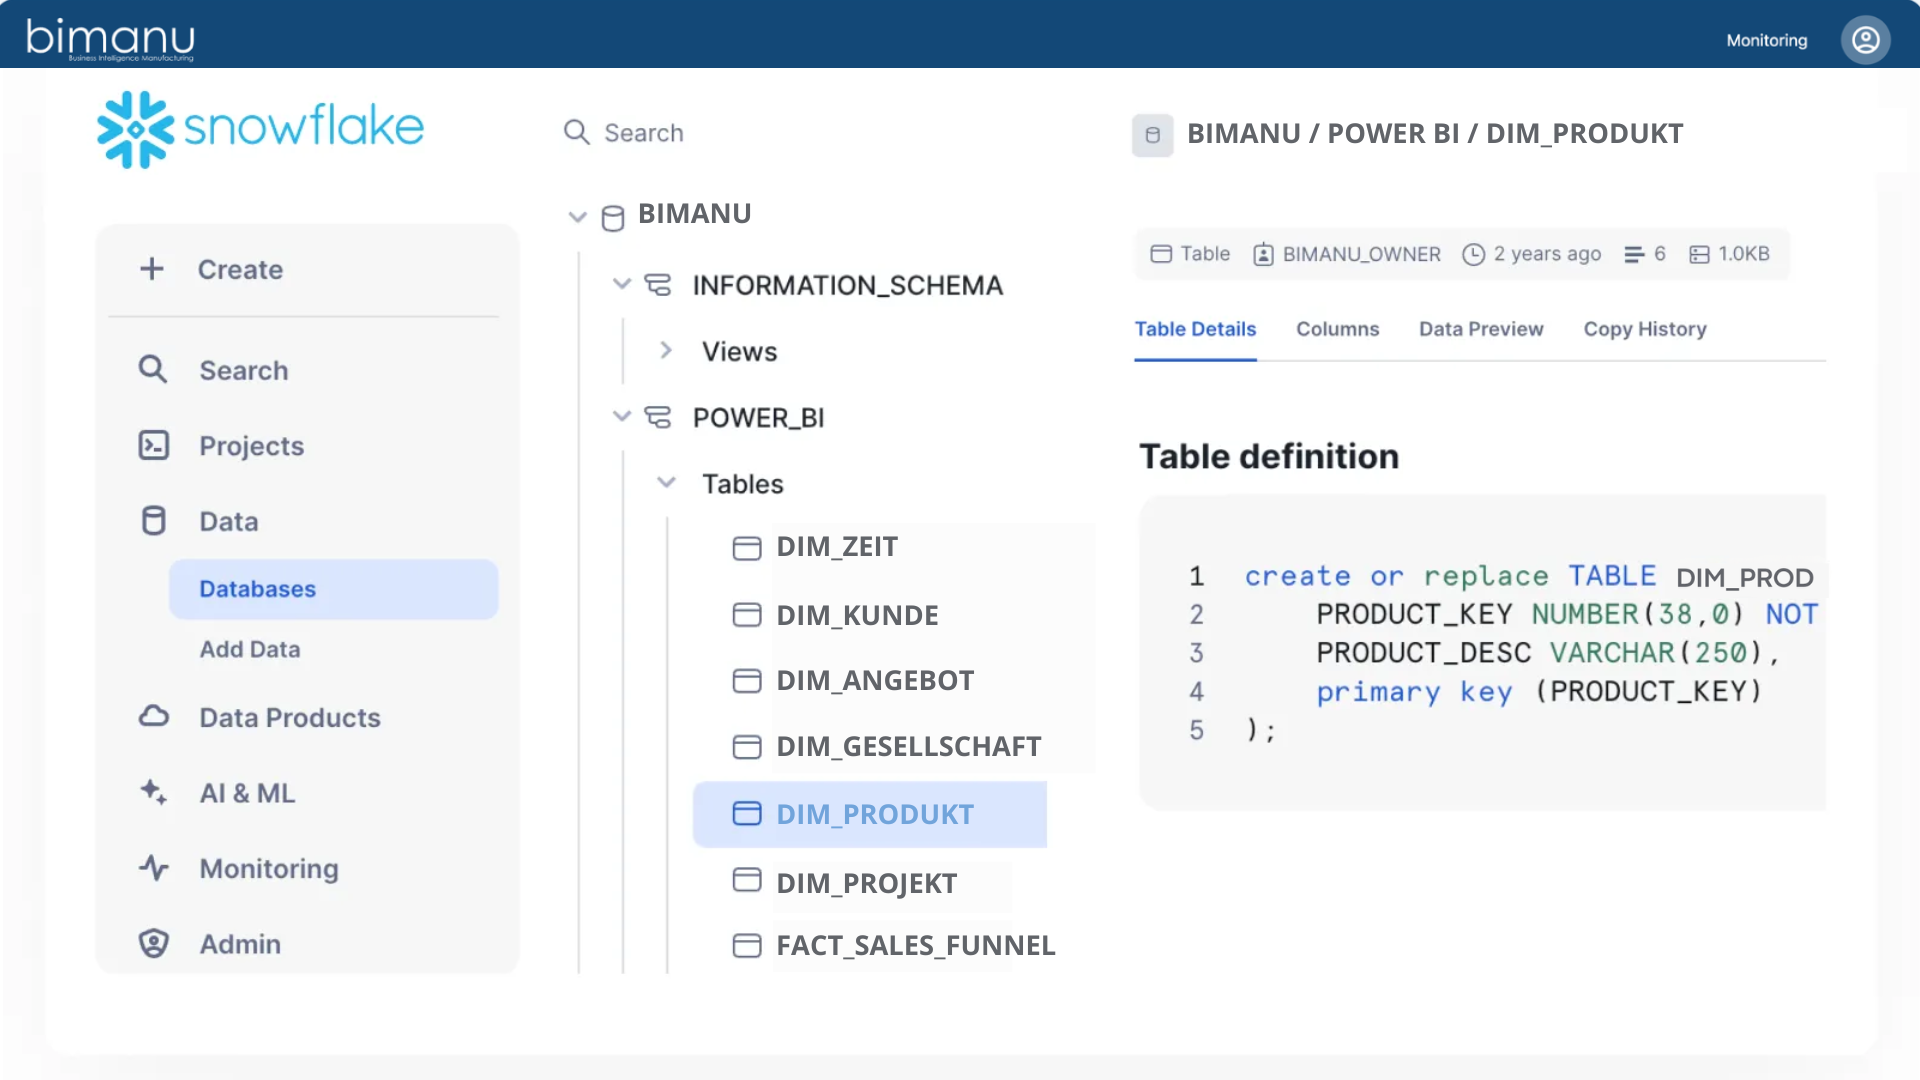Open Monitoring link in top header
Image resolution: width=1920 pixels, height=1080 pixels.
(1767, 41)
